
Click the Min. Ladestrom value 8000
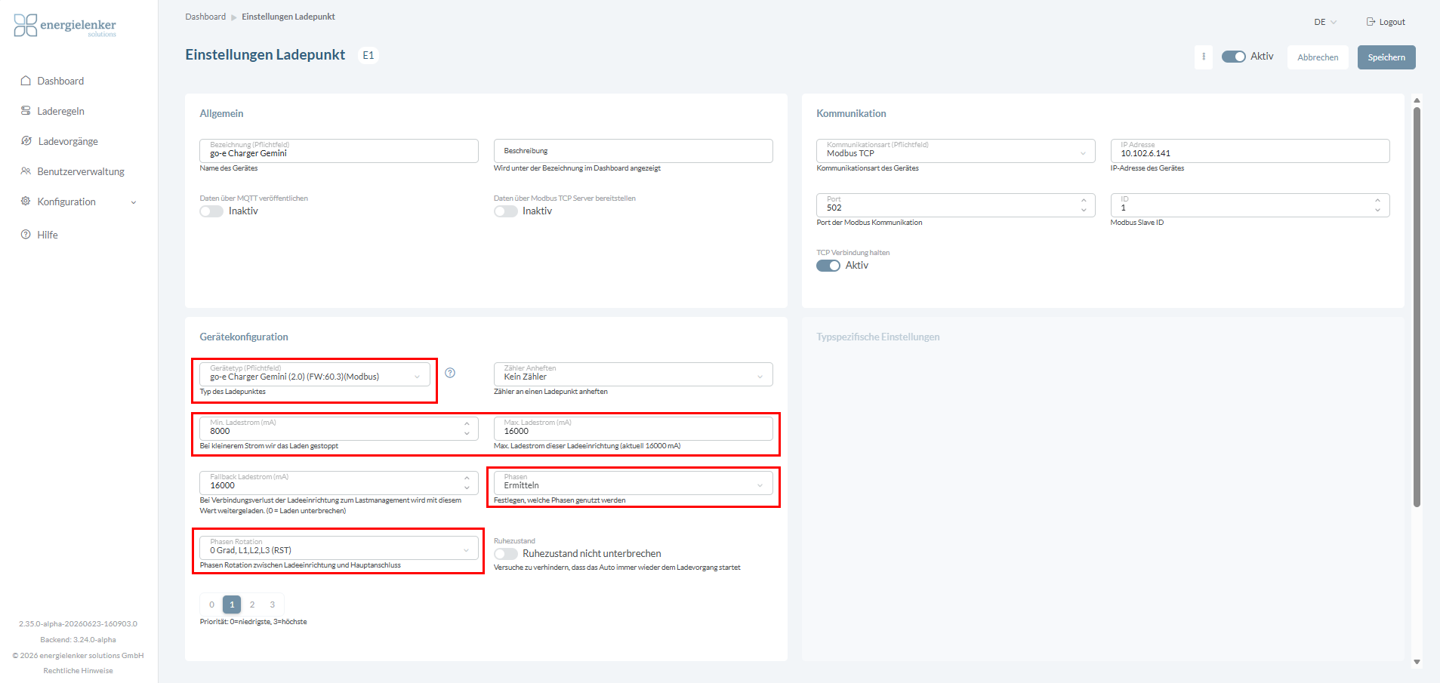pos(220,432)
